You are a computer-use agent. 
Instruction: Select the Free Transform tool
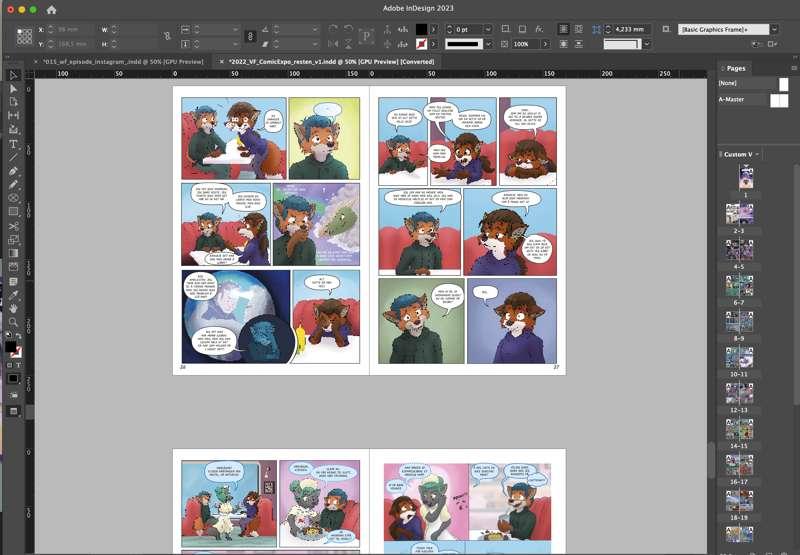tap(13, 239)
